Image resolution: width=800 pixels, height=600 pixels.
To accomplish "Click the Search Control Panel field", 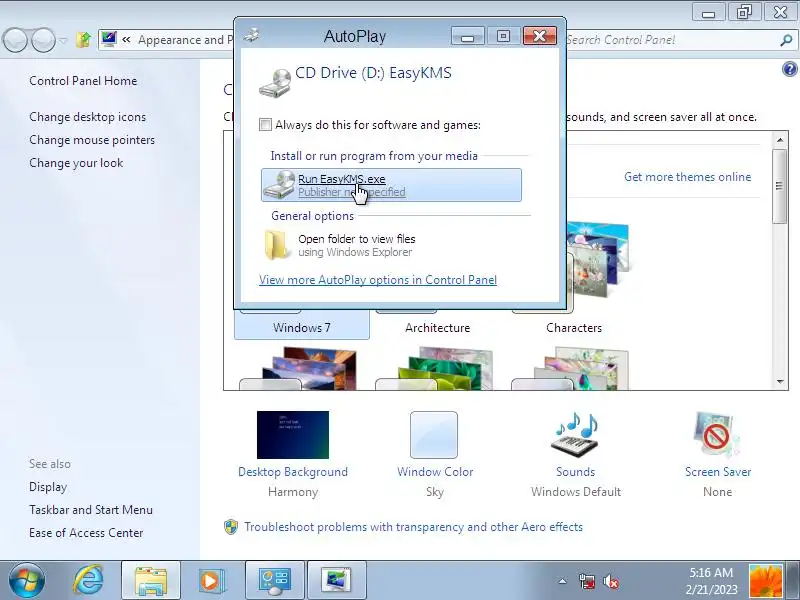I will coord(672,40).
